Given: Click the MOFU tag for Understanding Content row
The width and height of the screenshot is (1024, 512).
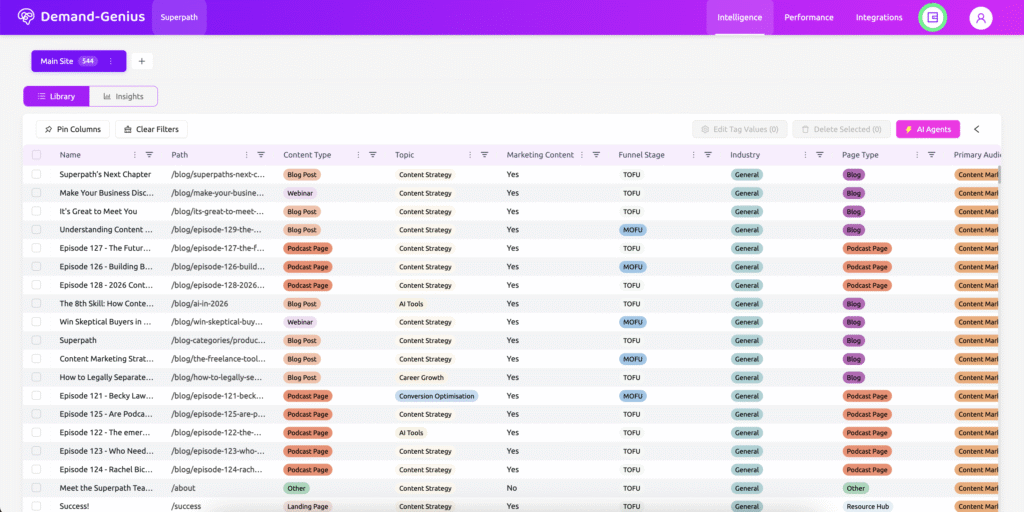Looking at the screenshot, I should tap(632, 230).
